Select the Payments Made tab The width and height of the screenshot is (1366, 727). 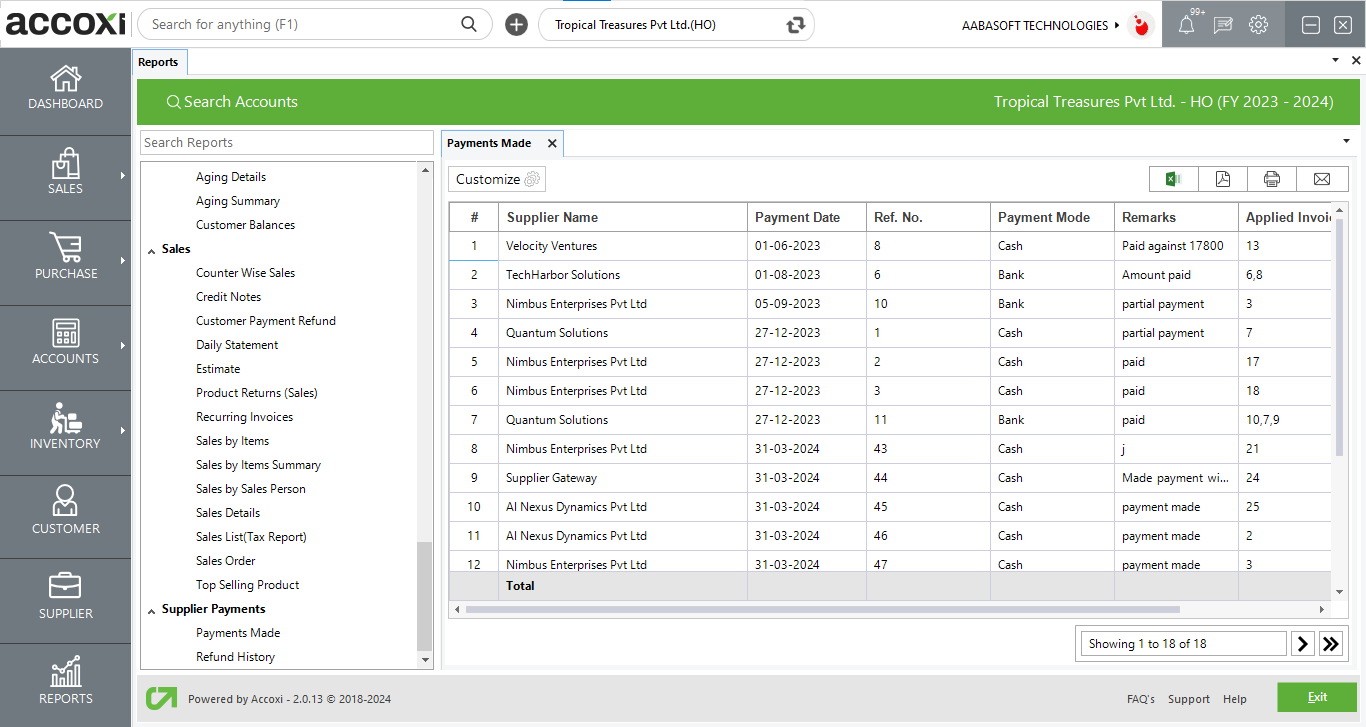[489, 143]
